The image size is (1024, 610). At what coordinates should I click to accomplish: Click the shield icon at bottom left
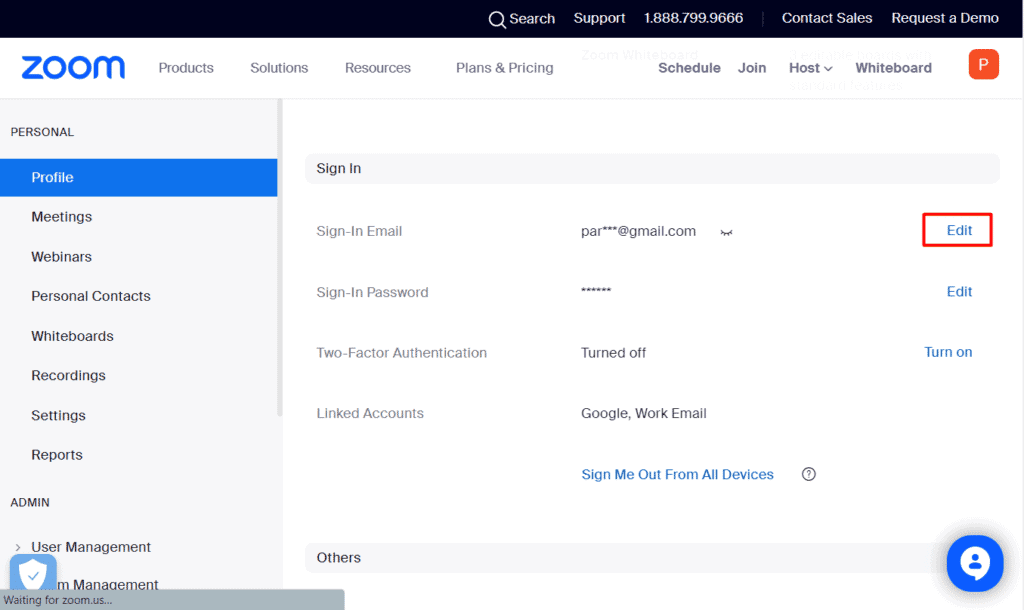(33, 573)
